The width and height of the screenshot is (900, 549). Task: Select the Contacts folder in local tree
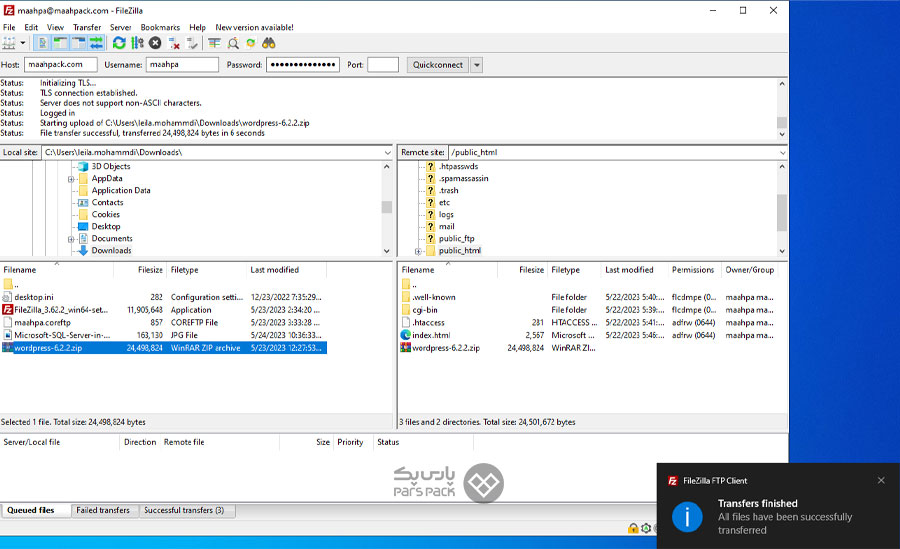click(x=107, y=203)
